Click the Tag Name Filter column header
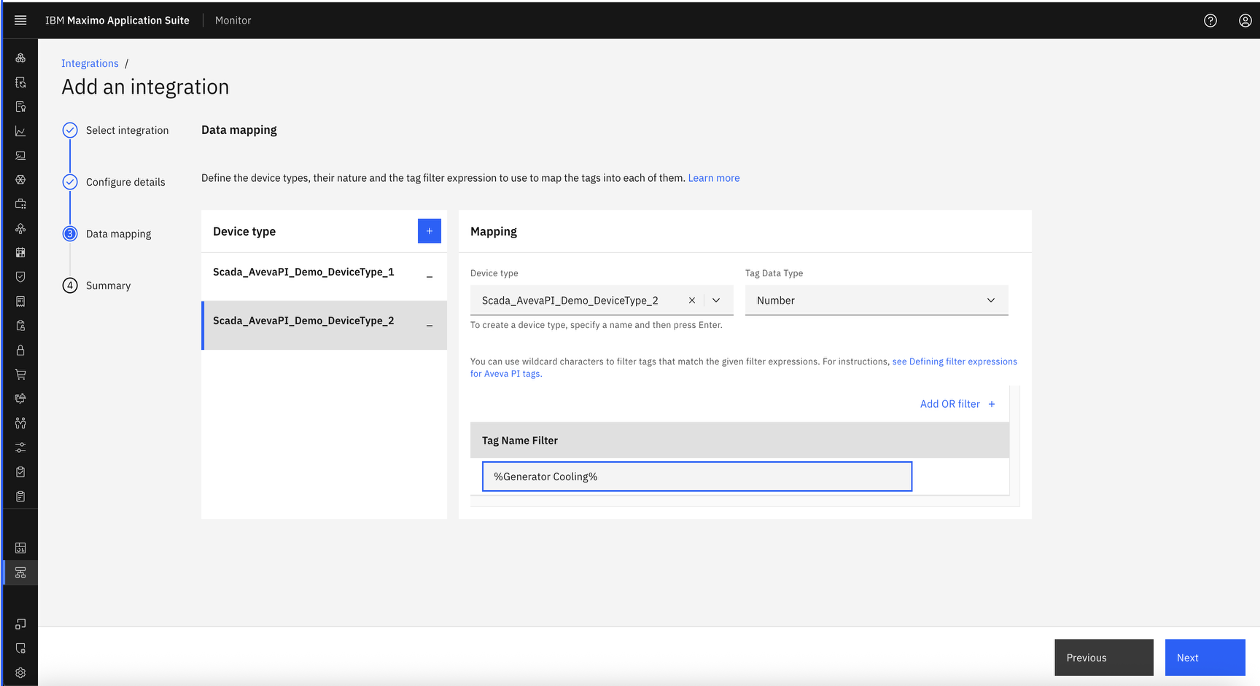1260x686 pixels. (x=520, y=440)
